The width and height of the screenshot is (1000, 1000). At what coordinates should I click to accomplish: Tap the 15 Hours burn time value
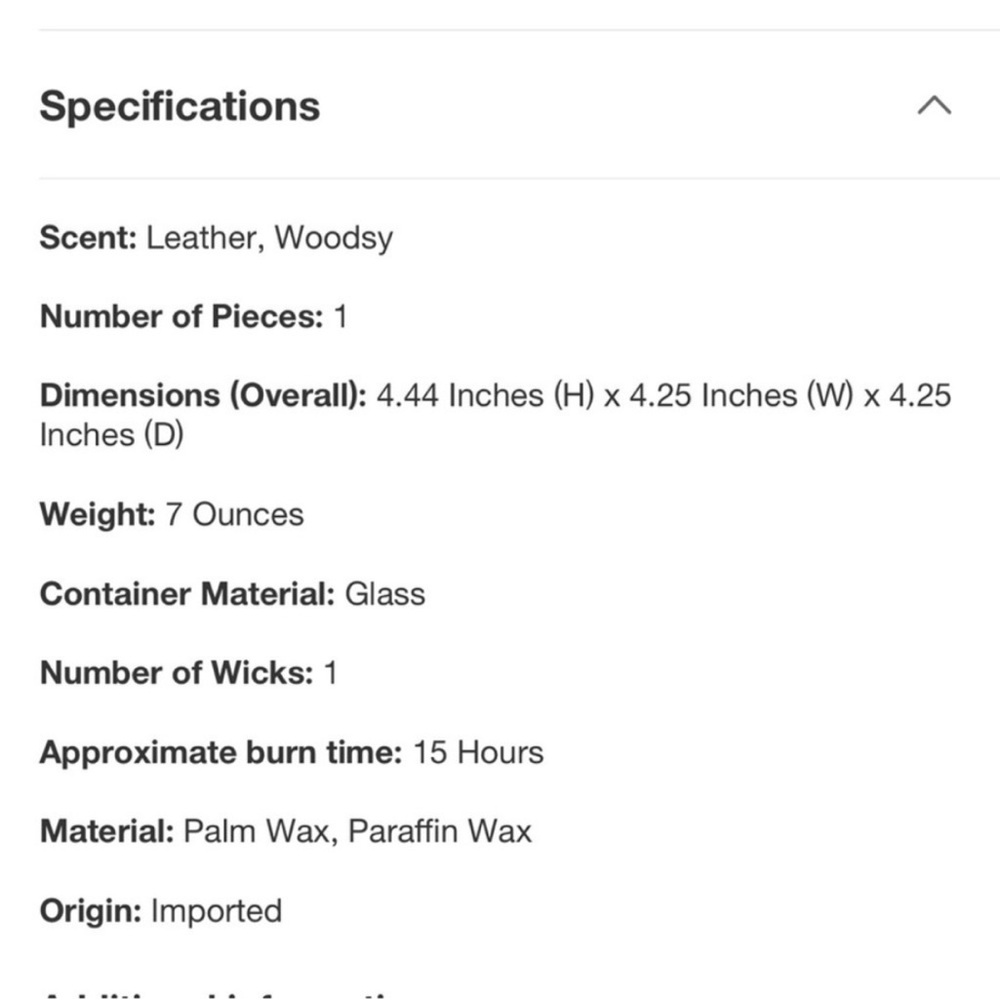point(478,752)
